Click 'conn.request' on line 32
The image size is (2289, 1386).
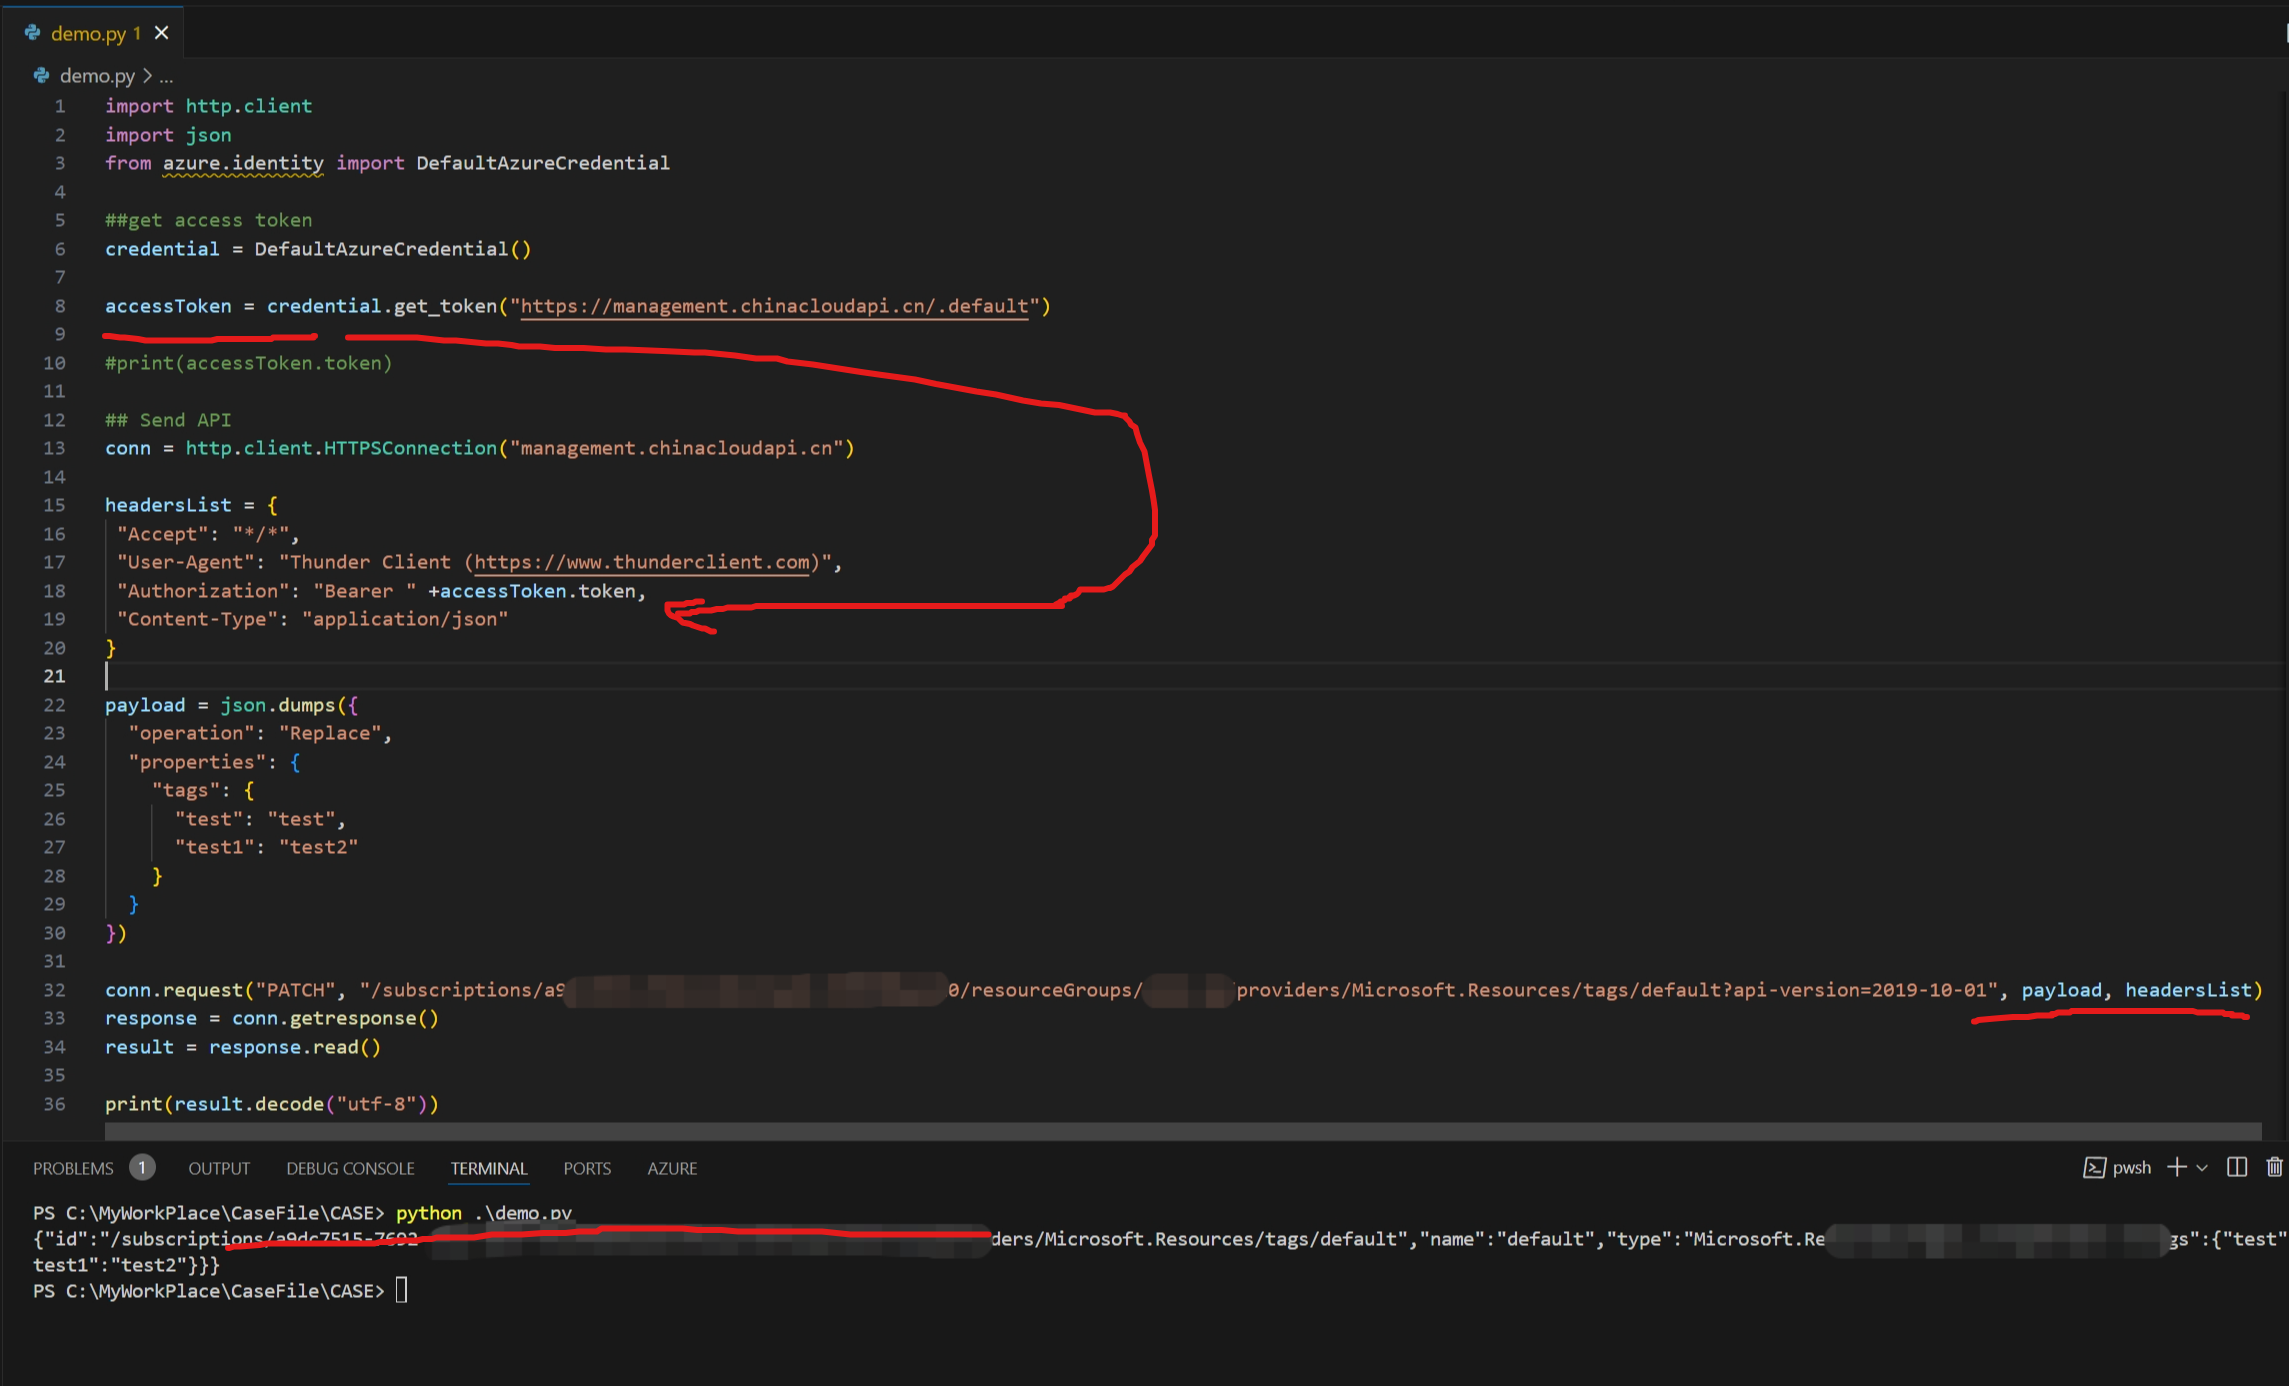174,990
